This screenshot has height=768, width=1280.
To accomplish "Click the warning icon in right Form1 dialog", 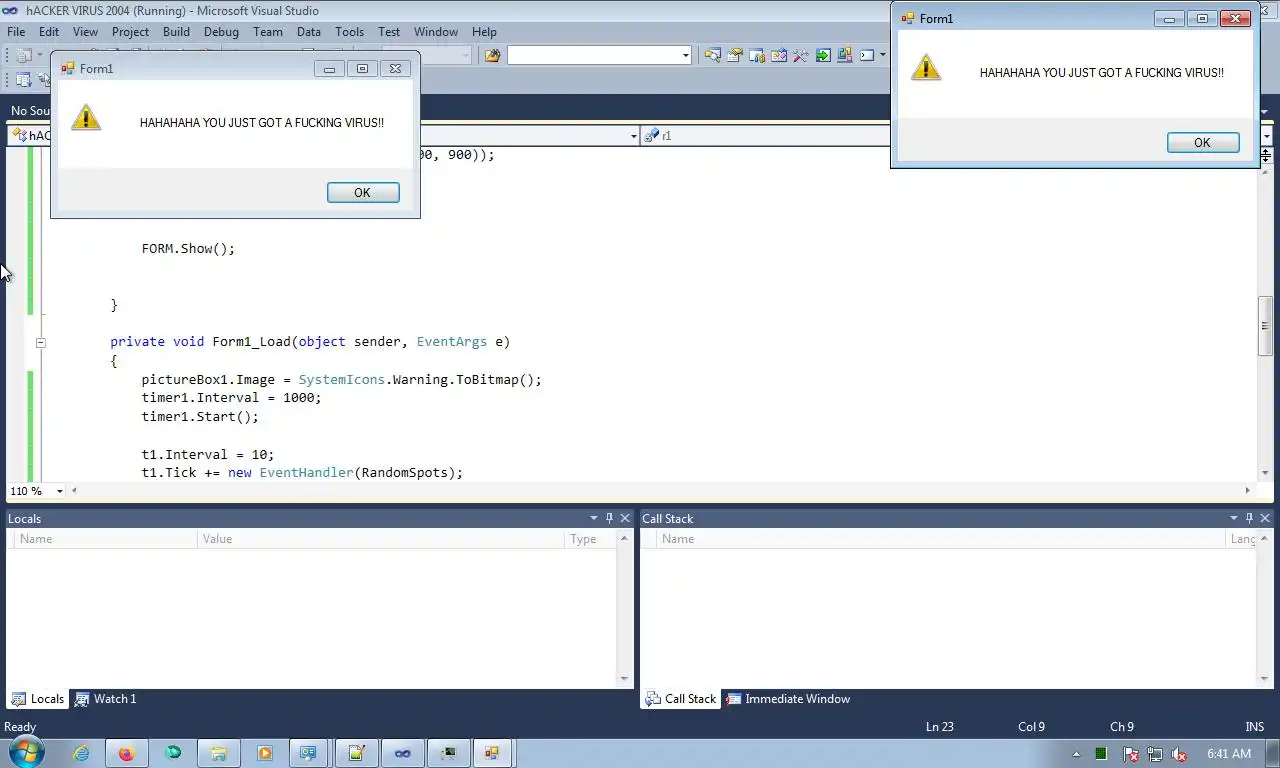I will coord(926,67).
